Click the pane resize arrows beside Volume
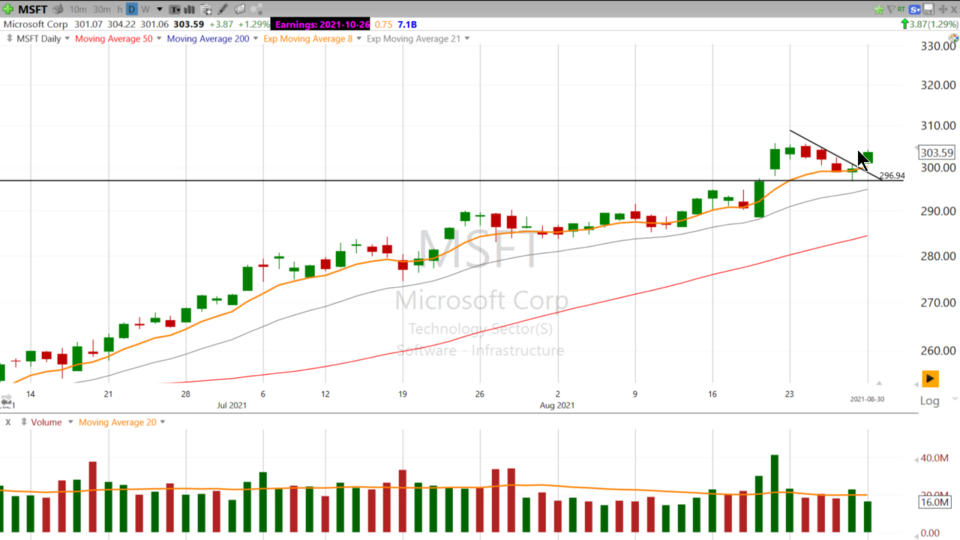The image size is (960, 540). (x=24, y=422)
